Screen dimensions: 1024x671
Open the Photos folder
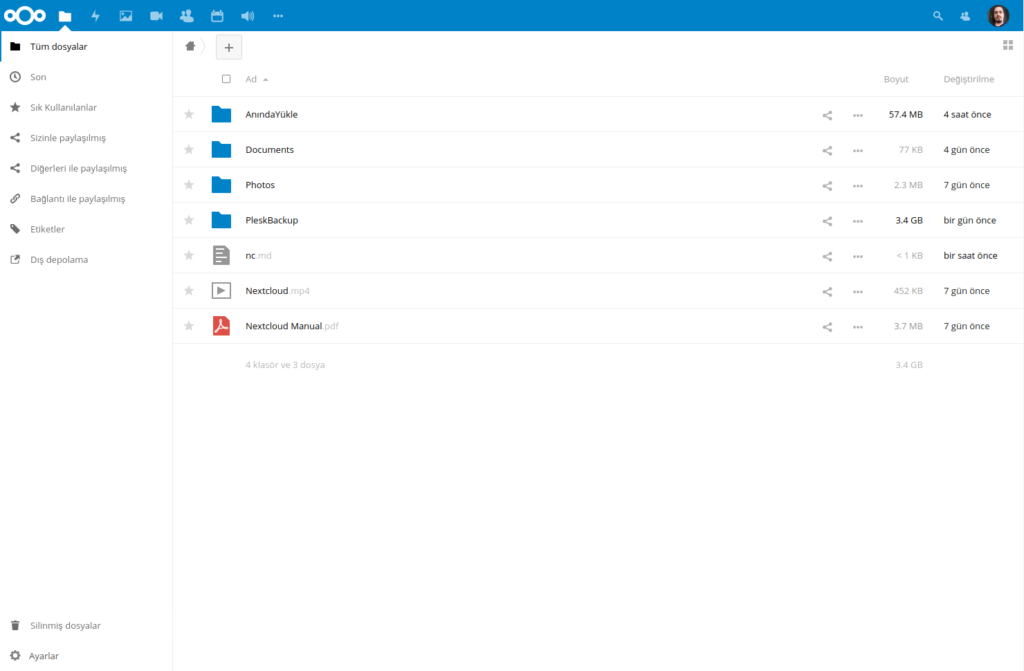tap(260, 185)
